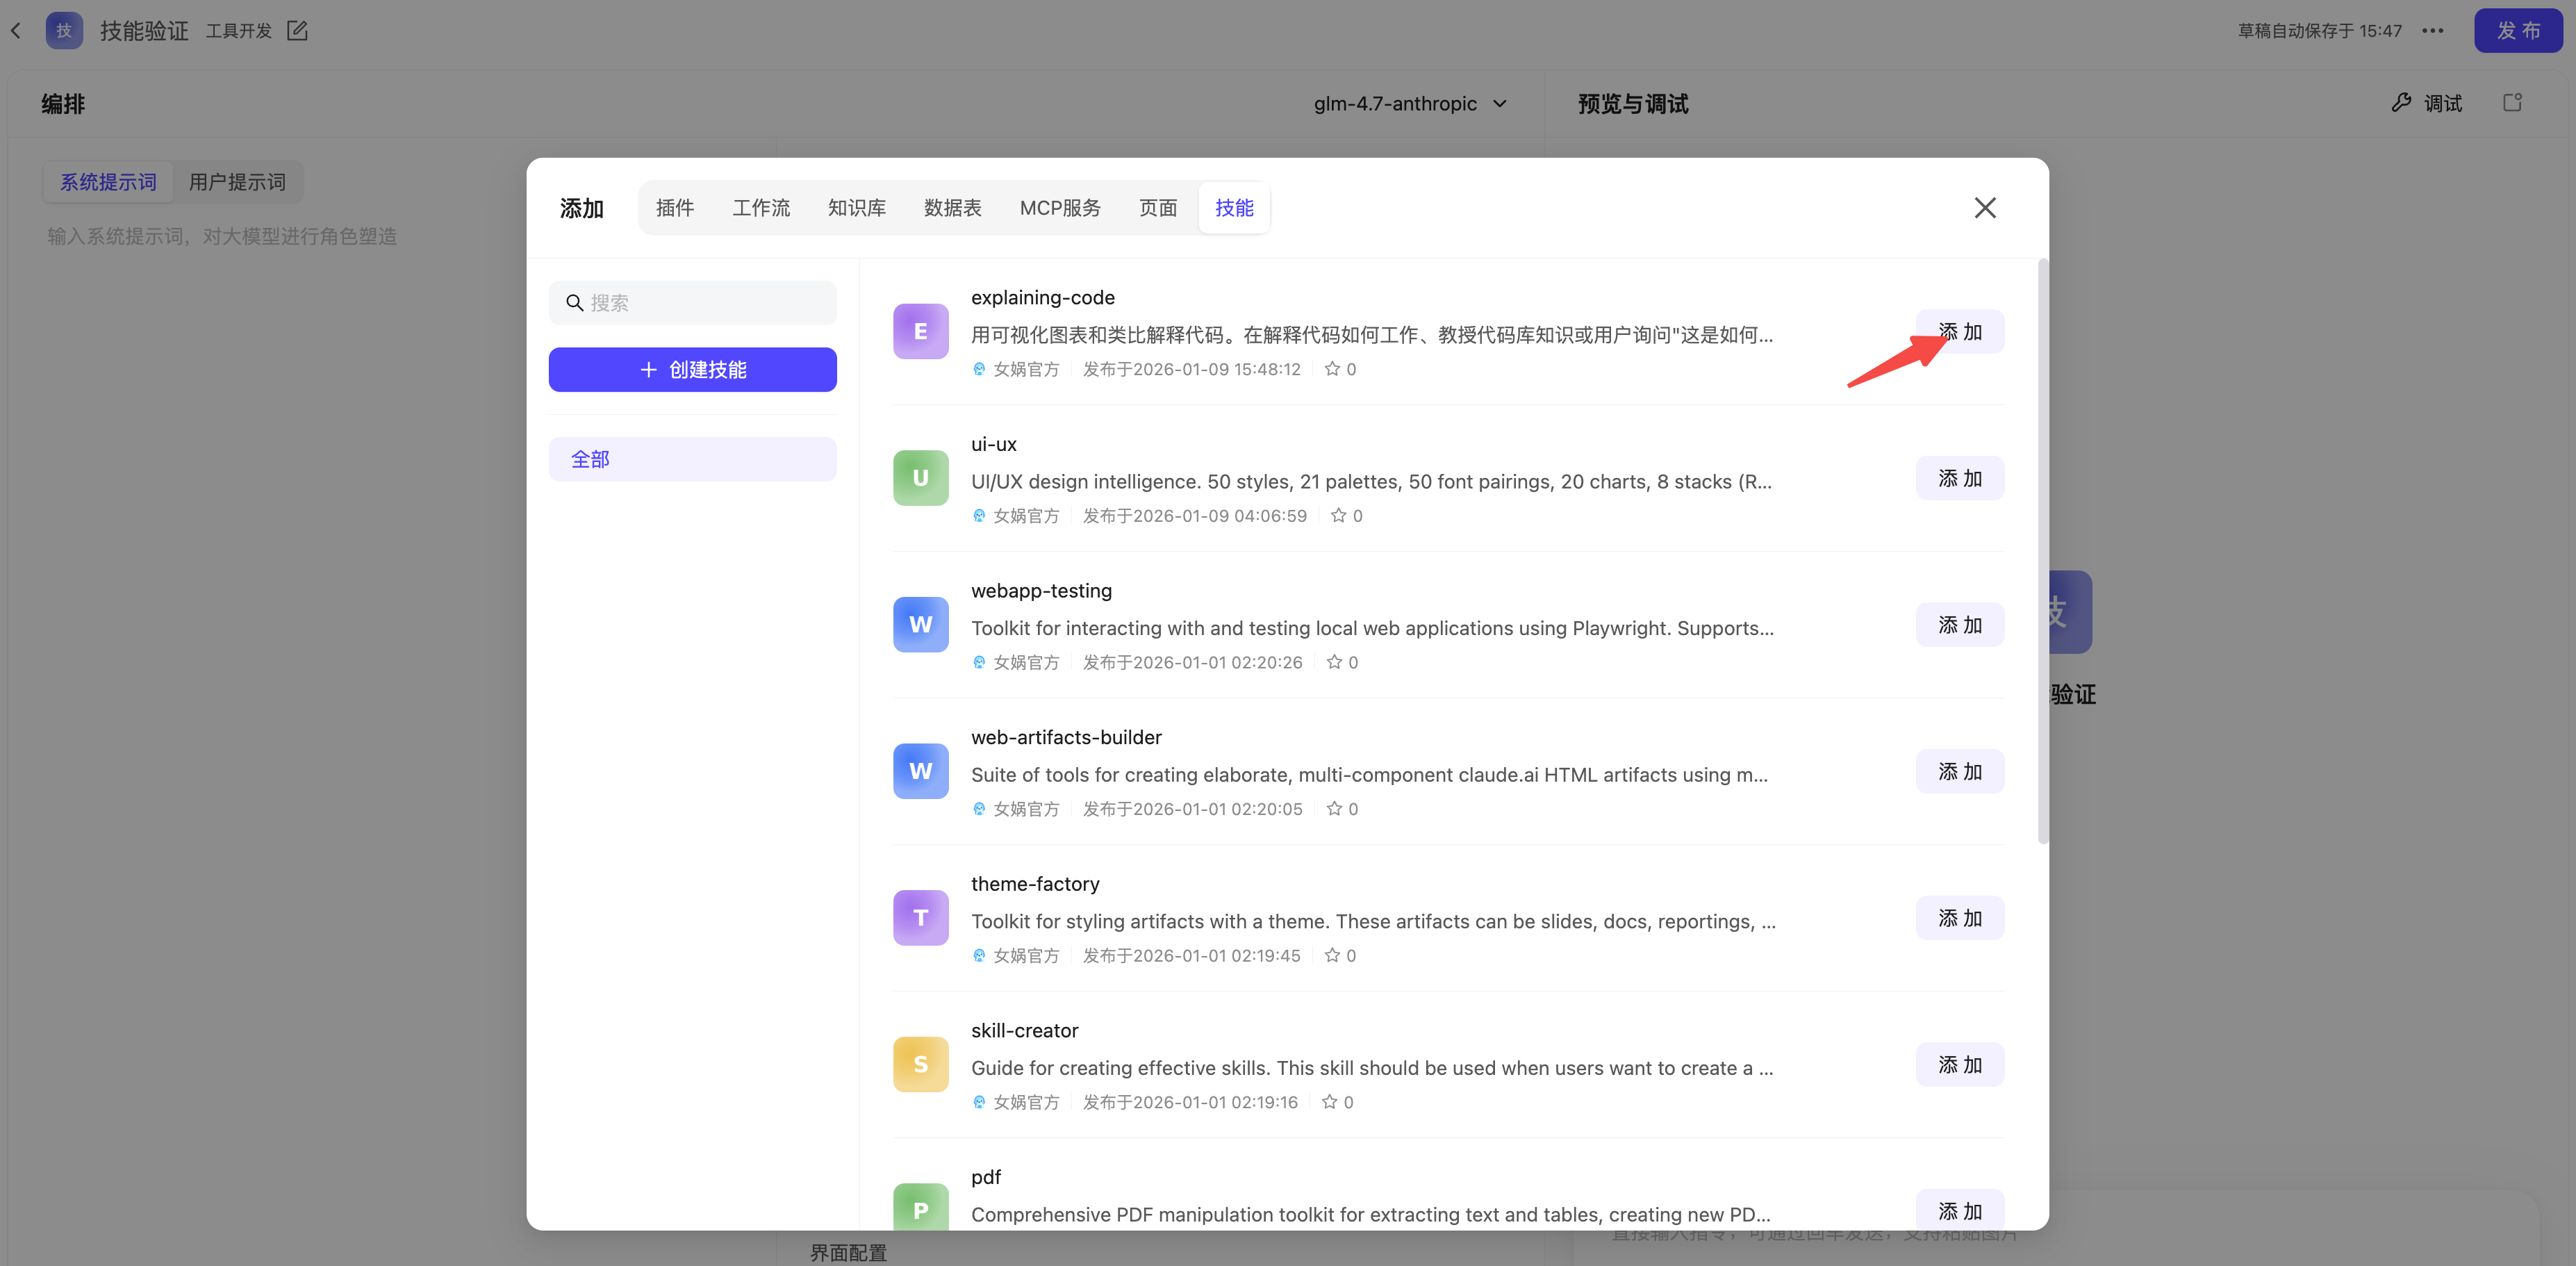Click the 调试 wrench icon

[2401, 102]
